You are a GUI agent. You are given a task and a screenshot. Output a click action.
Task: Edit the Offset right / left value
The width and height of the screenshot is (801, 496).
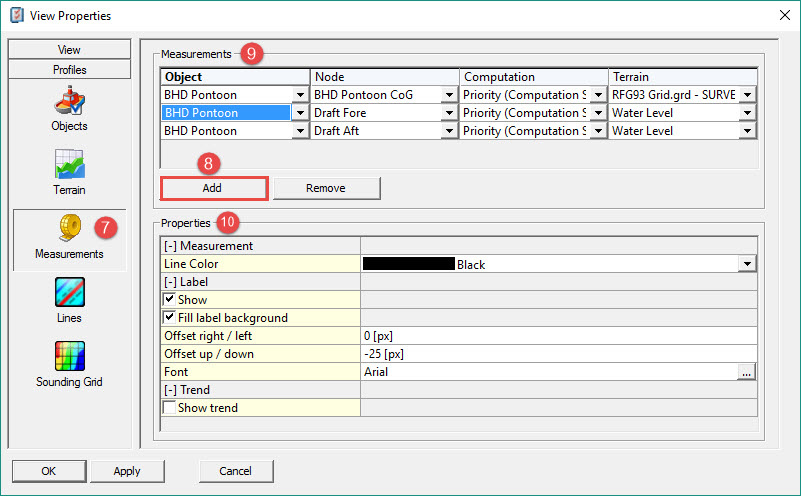pyautogui.click(x=558, y=336)
